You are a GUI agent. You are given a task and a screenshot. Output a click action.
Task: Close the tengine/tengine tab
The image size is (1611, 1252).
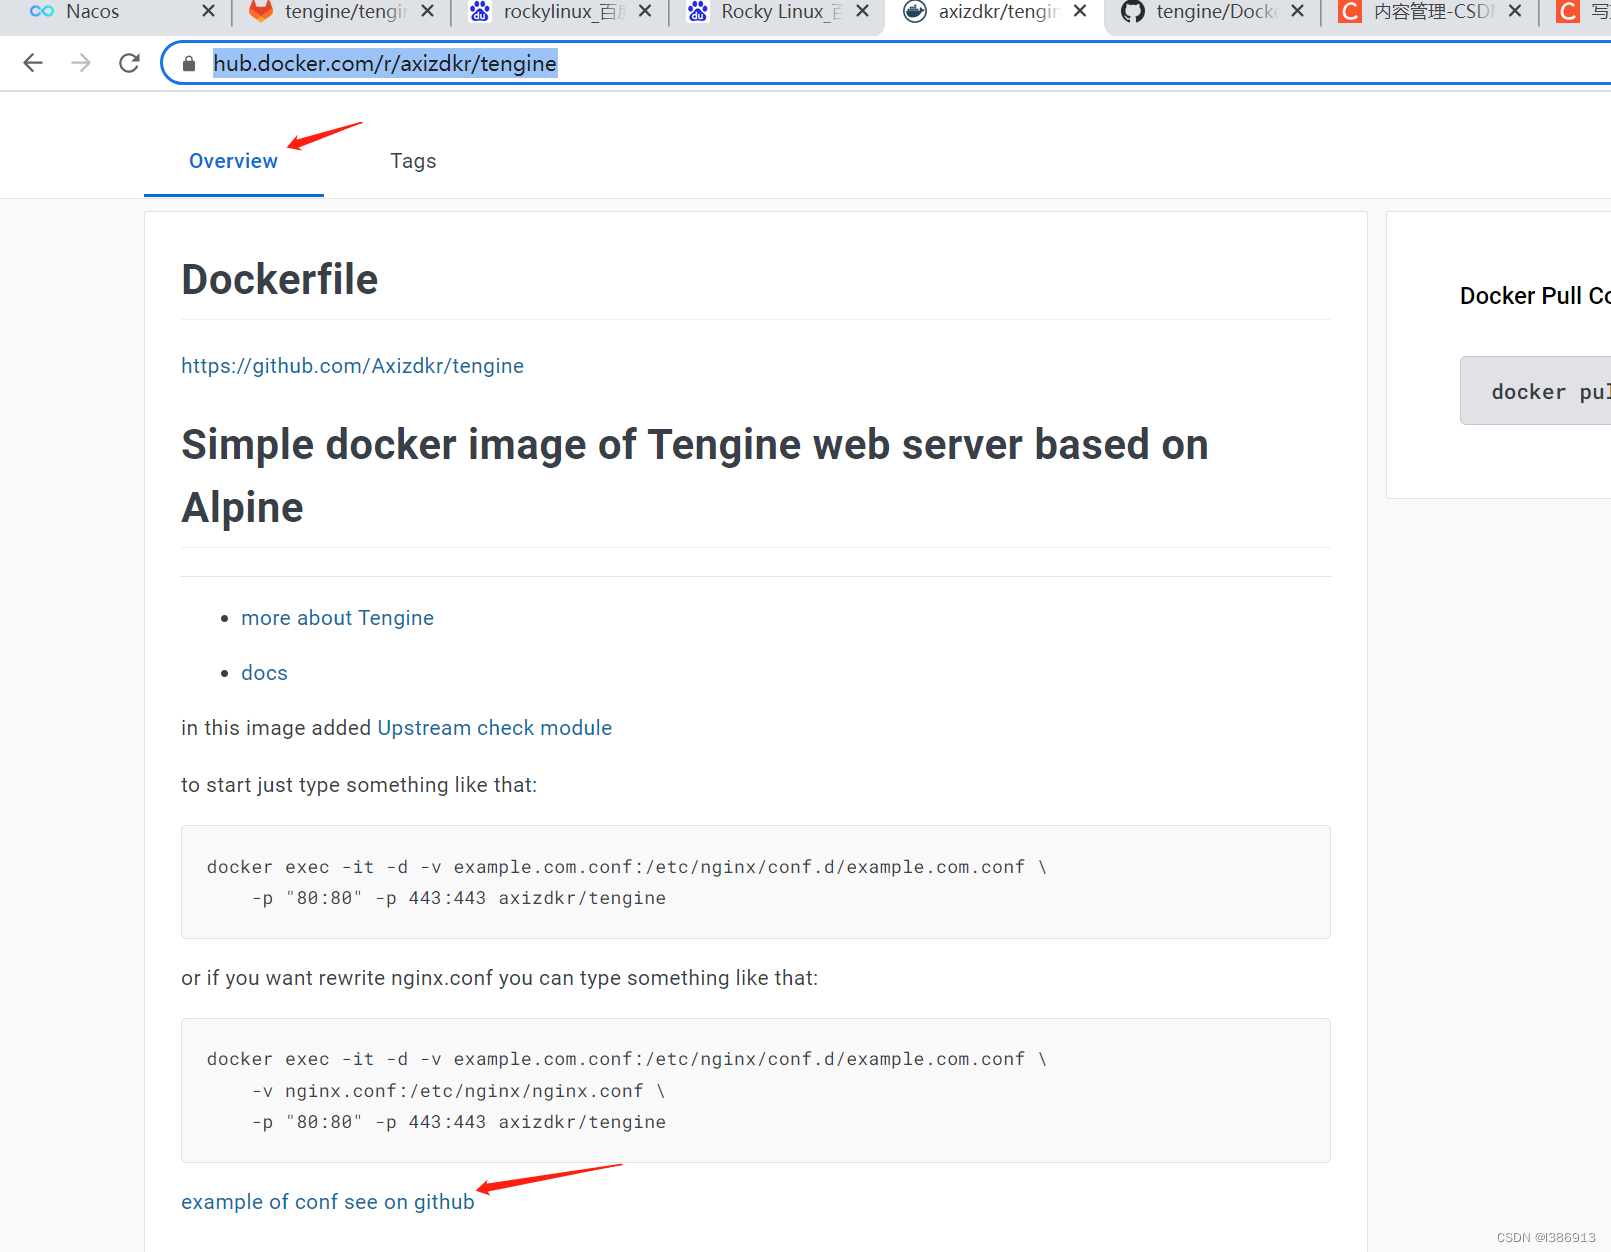coord(427,12)
